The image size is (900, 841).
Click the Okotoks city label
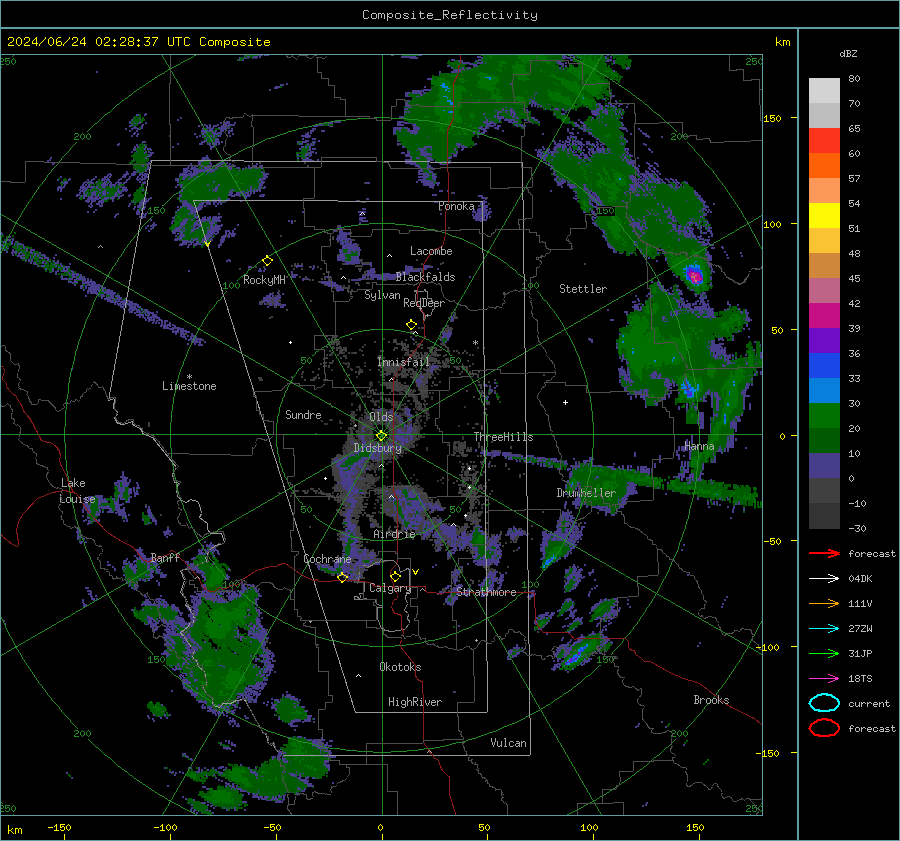pos(400,667)
